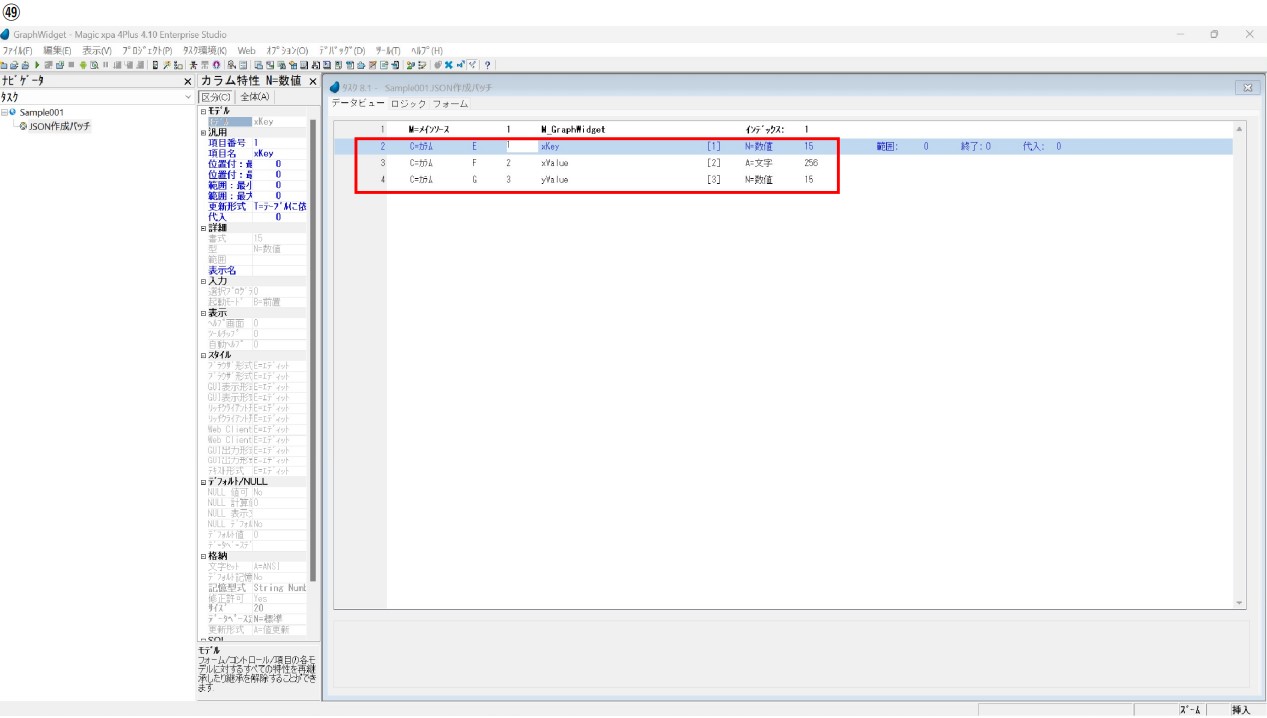Collapse the 詳細 property section
1267x718 pixels.
[203, 228]
